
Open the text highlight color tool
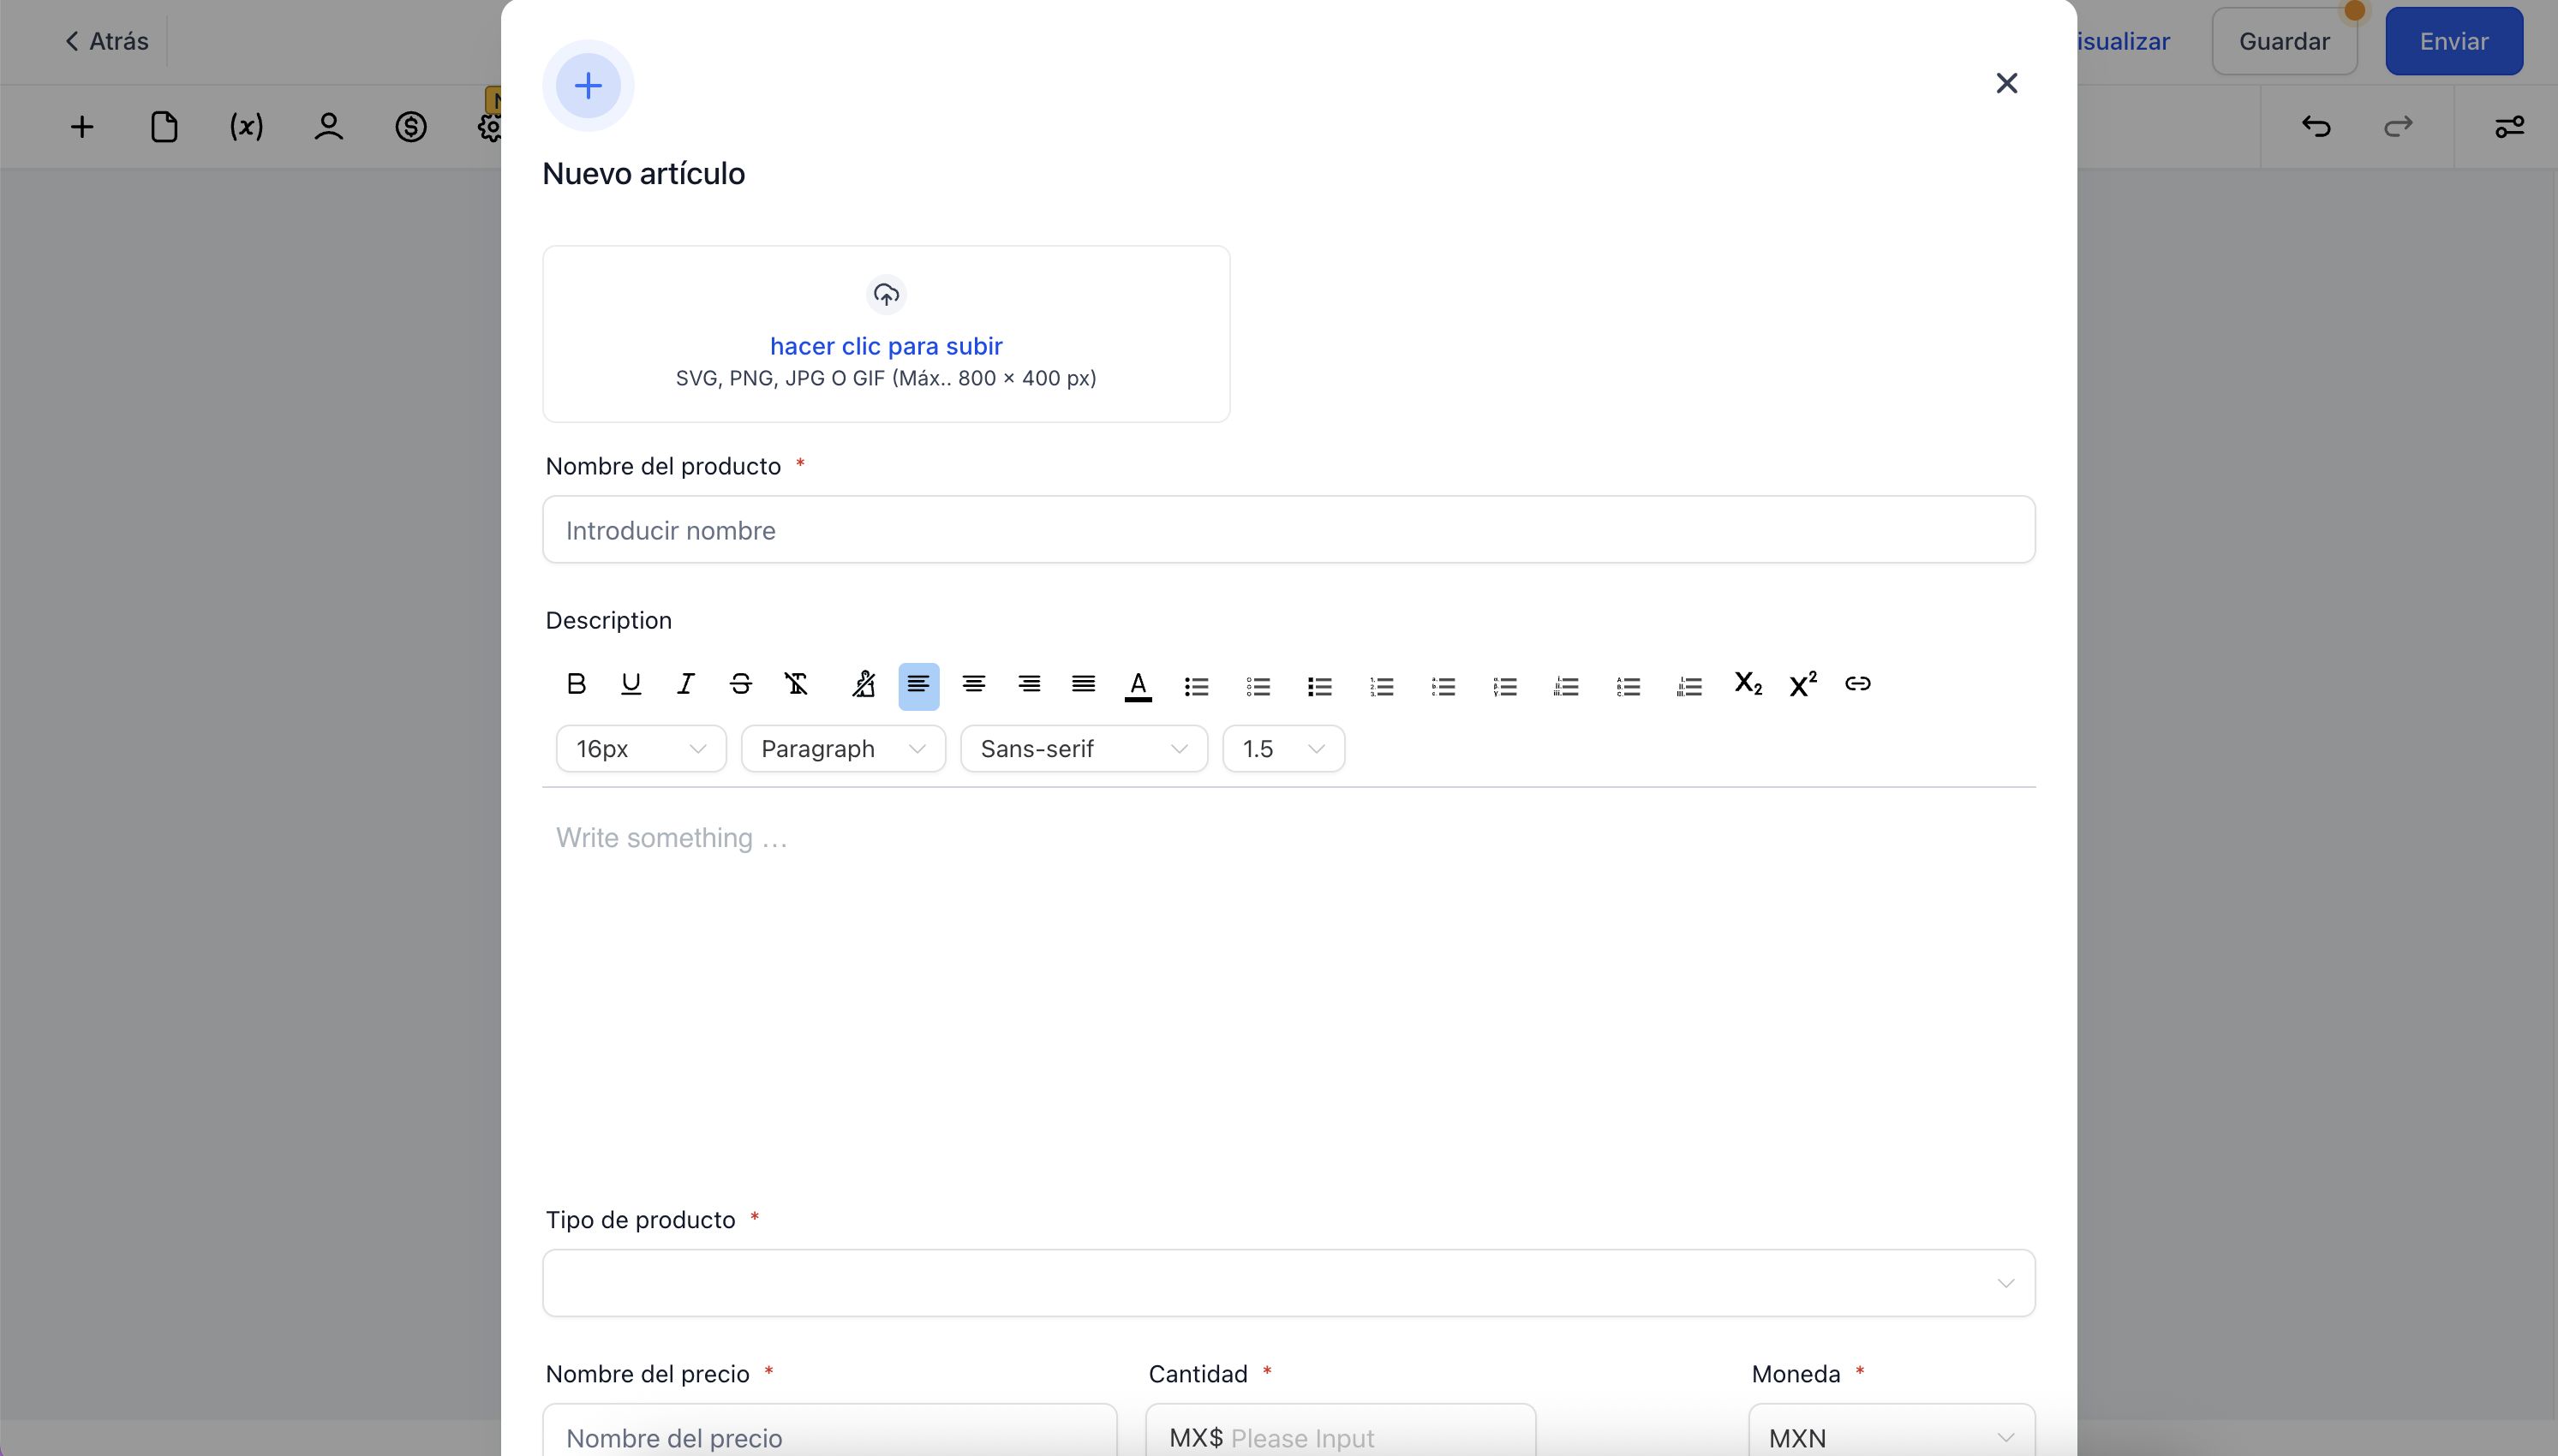[864, 684]
